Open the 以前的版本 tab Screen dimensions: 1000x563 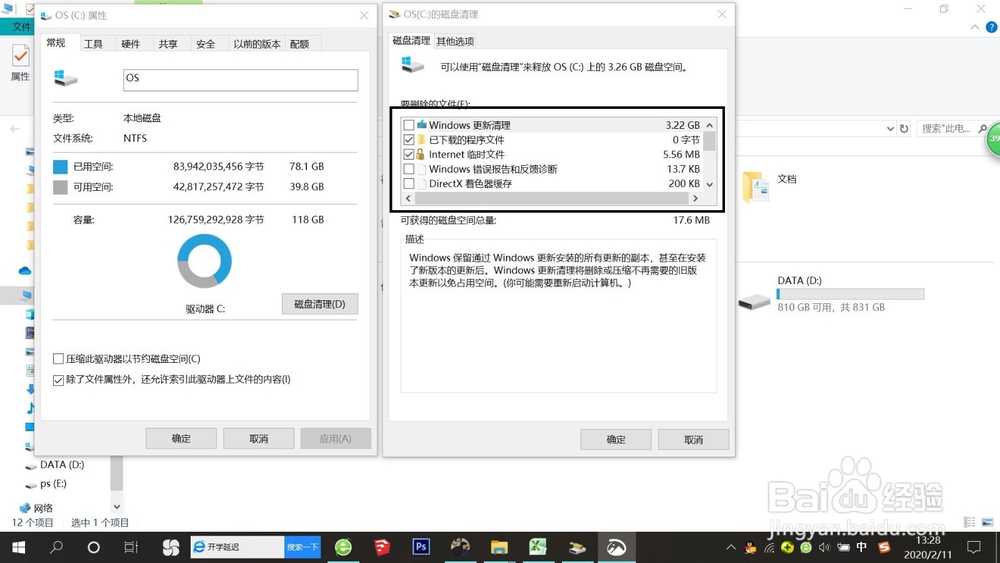pyautogui.click(x=256, y=44)
